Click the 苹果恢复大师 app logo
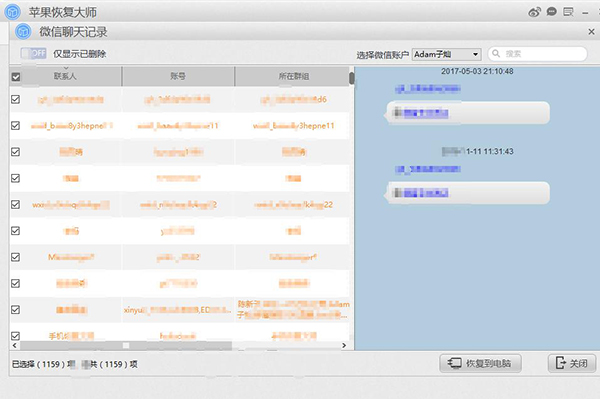Viewport: 600px width, 399px height. coord(13,12)
